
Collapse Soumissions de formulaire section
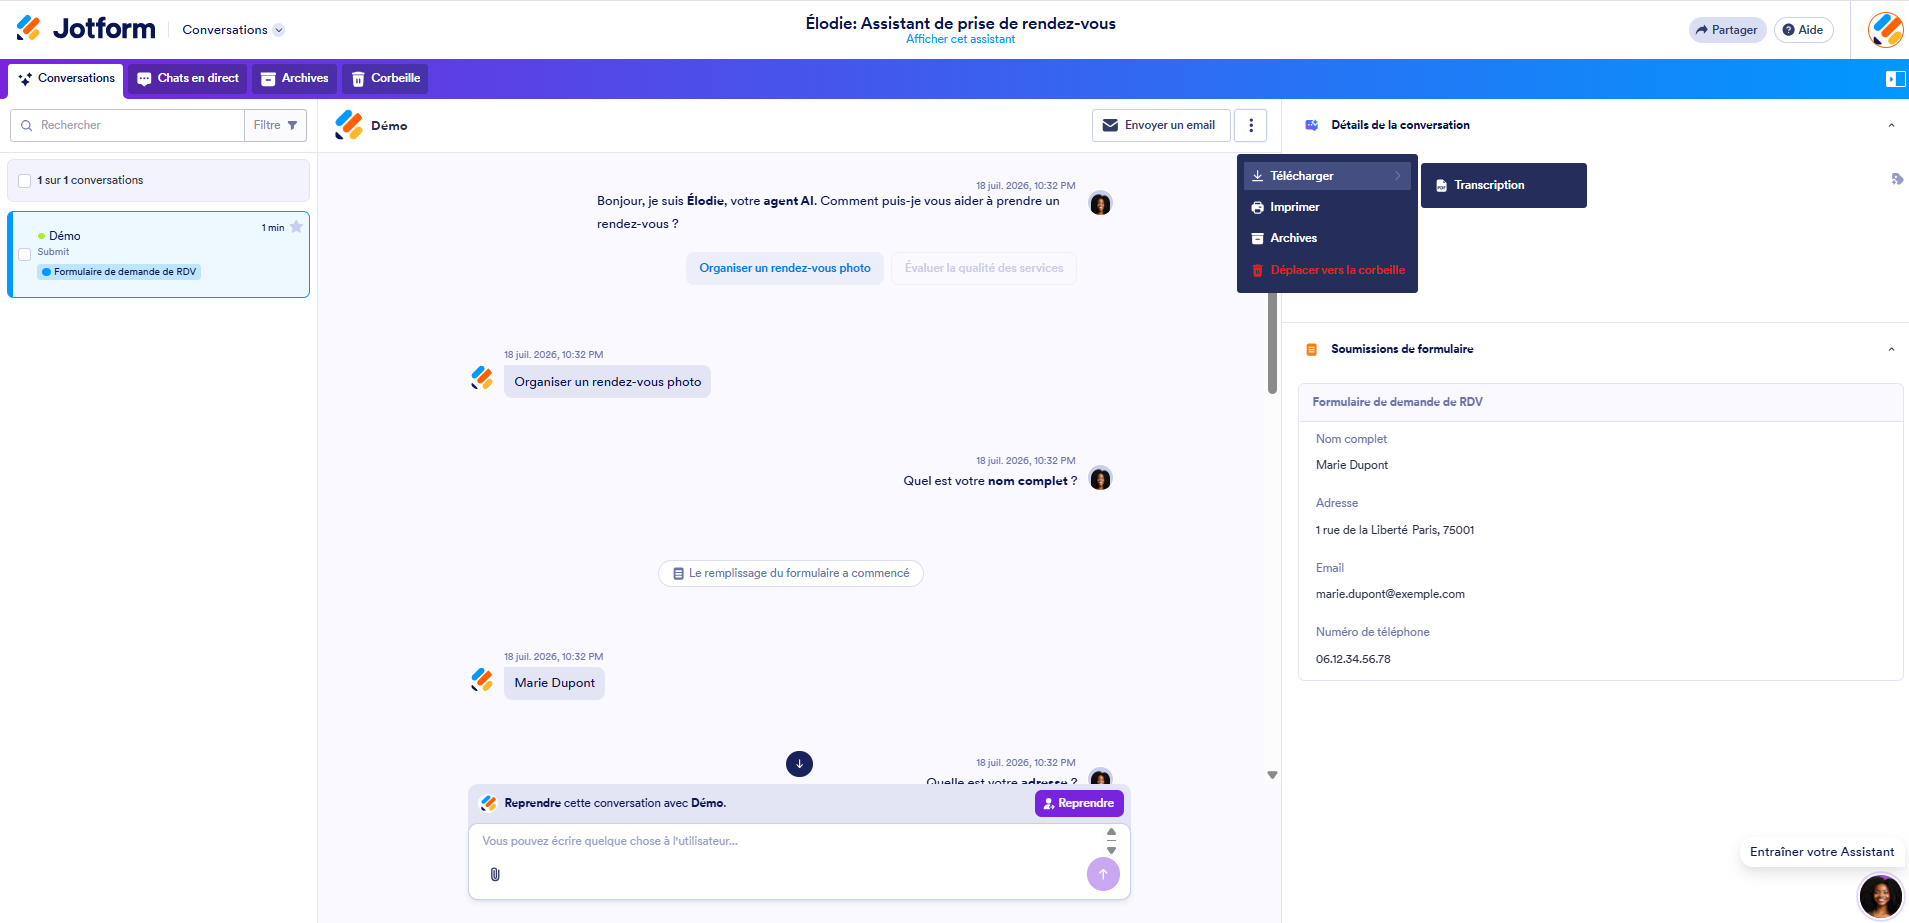pyautogui.click(x=1891, y=349)
